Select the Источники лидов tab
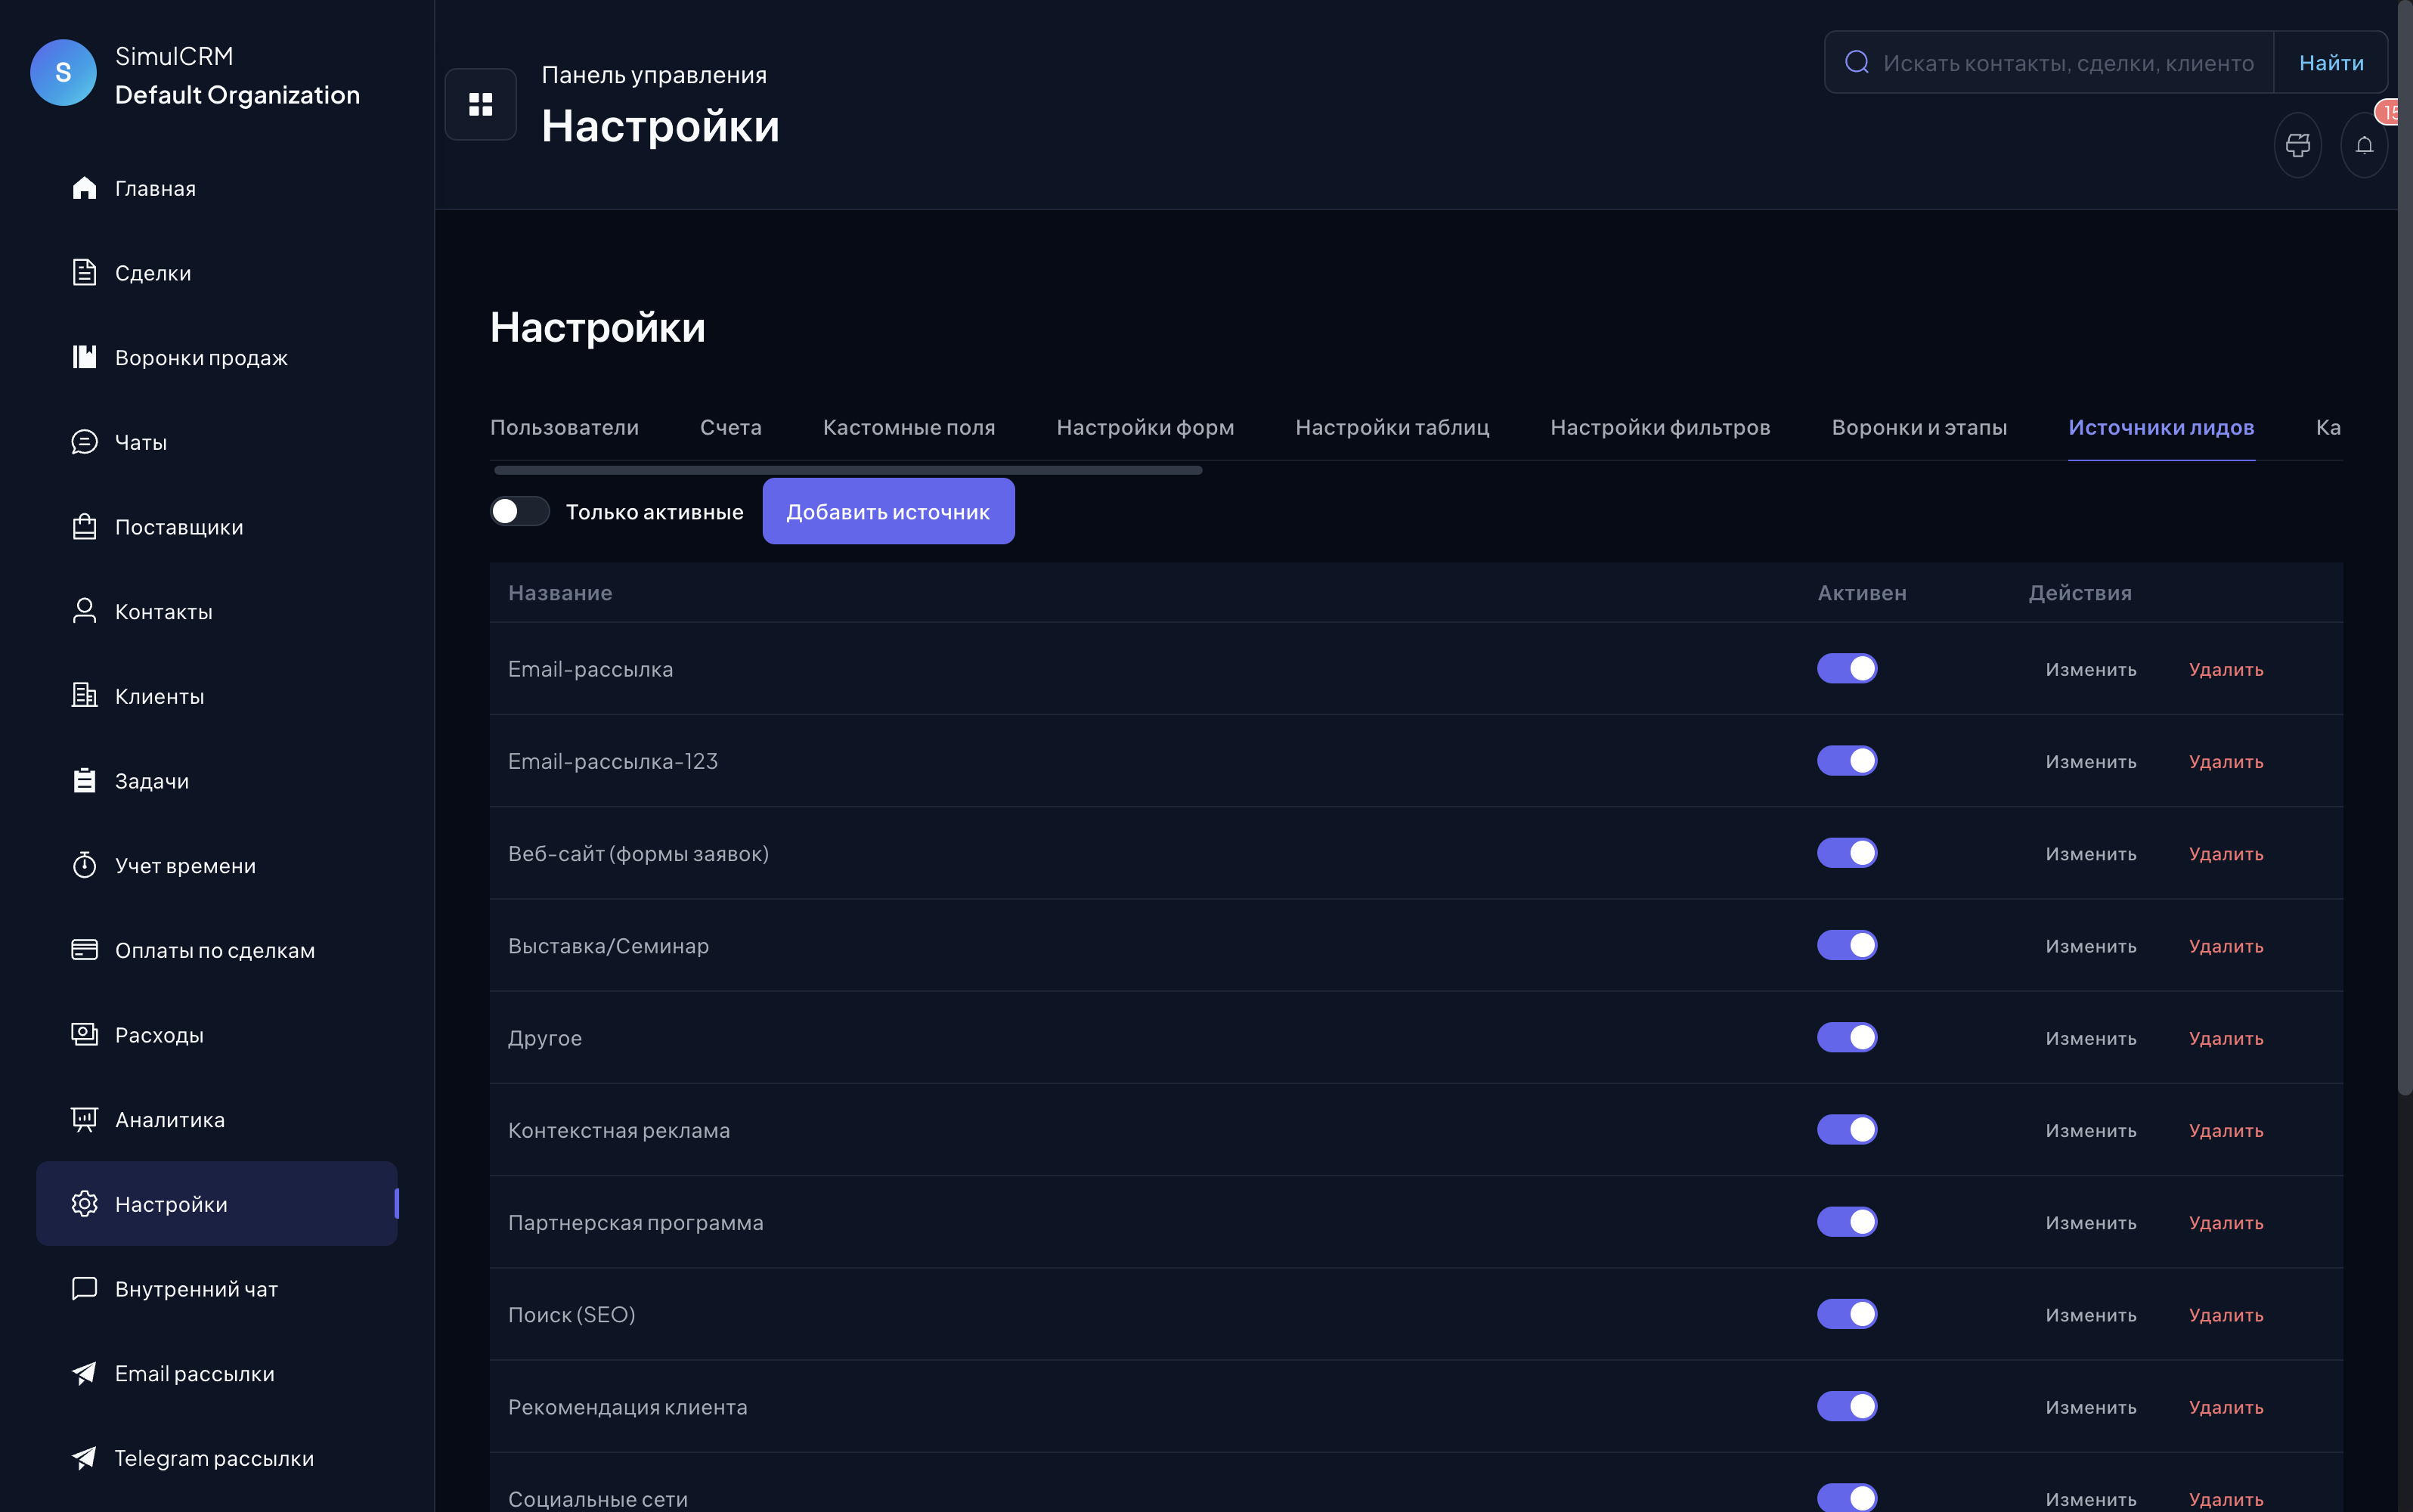This screenshot has height=1512, width=2413. click(2161, 427)
